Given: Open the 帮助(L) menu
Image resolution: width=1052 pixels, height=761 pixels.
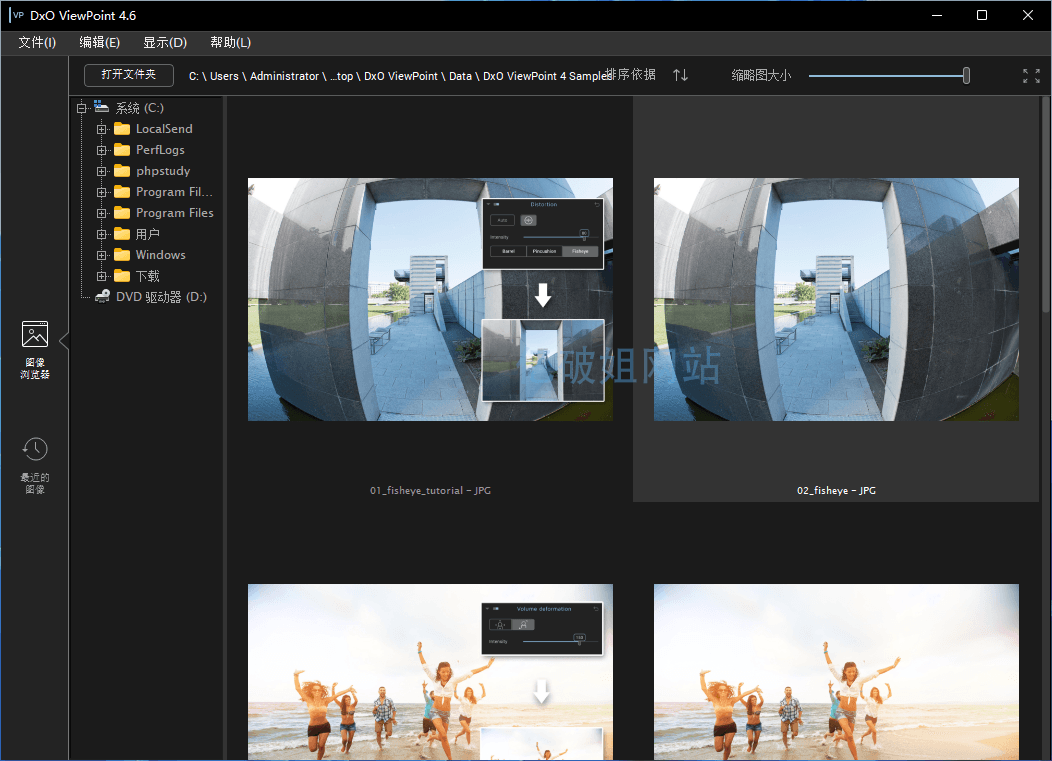Looking at the screenshot, I should point(230,42).
